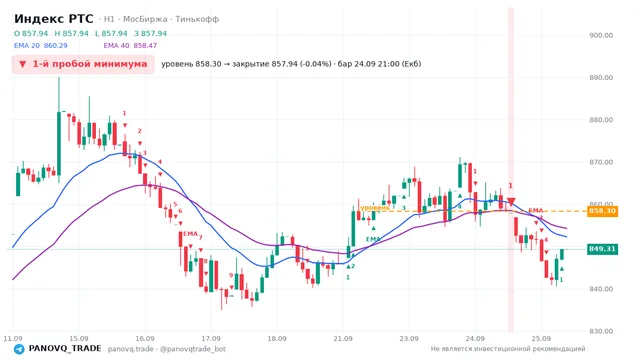Click the green EMA label near 21.09
Image resolution: width=640 pixels, height=360 pixels.
tap(373, 239)
